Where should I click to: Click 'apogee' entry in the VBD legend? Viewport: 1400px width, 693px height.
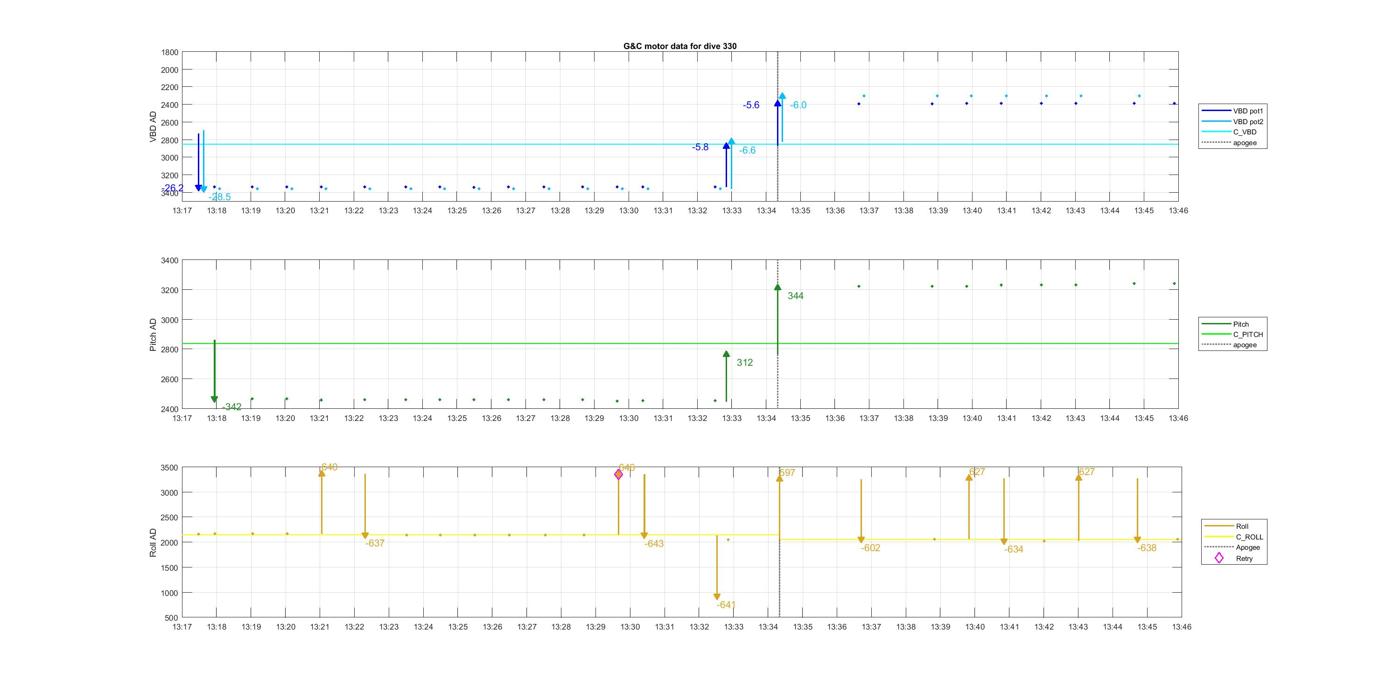[1245, 142]
